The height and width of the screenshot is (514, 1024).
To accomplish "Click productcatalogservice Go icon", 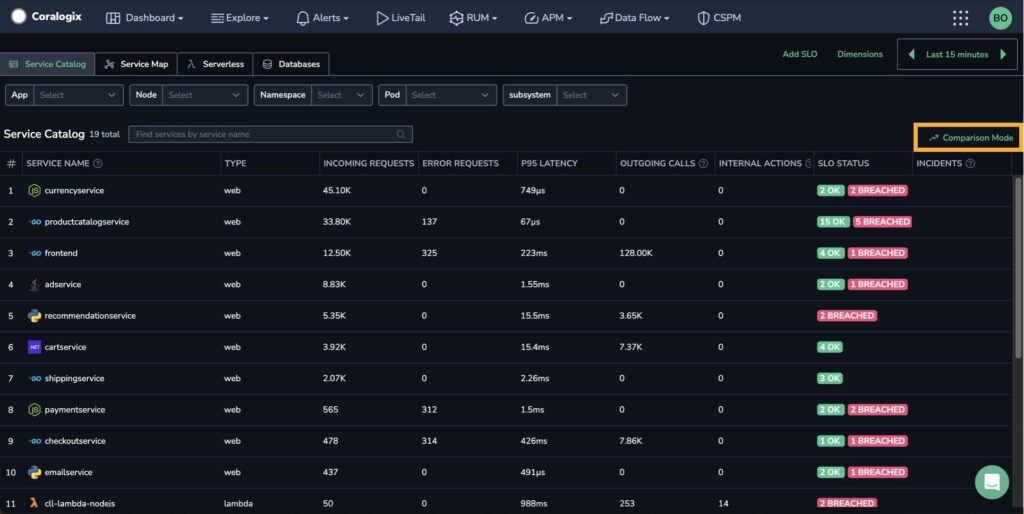I will point(35,222).
